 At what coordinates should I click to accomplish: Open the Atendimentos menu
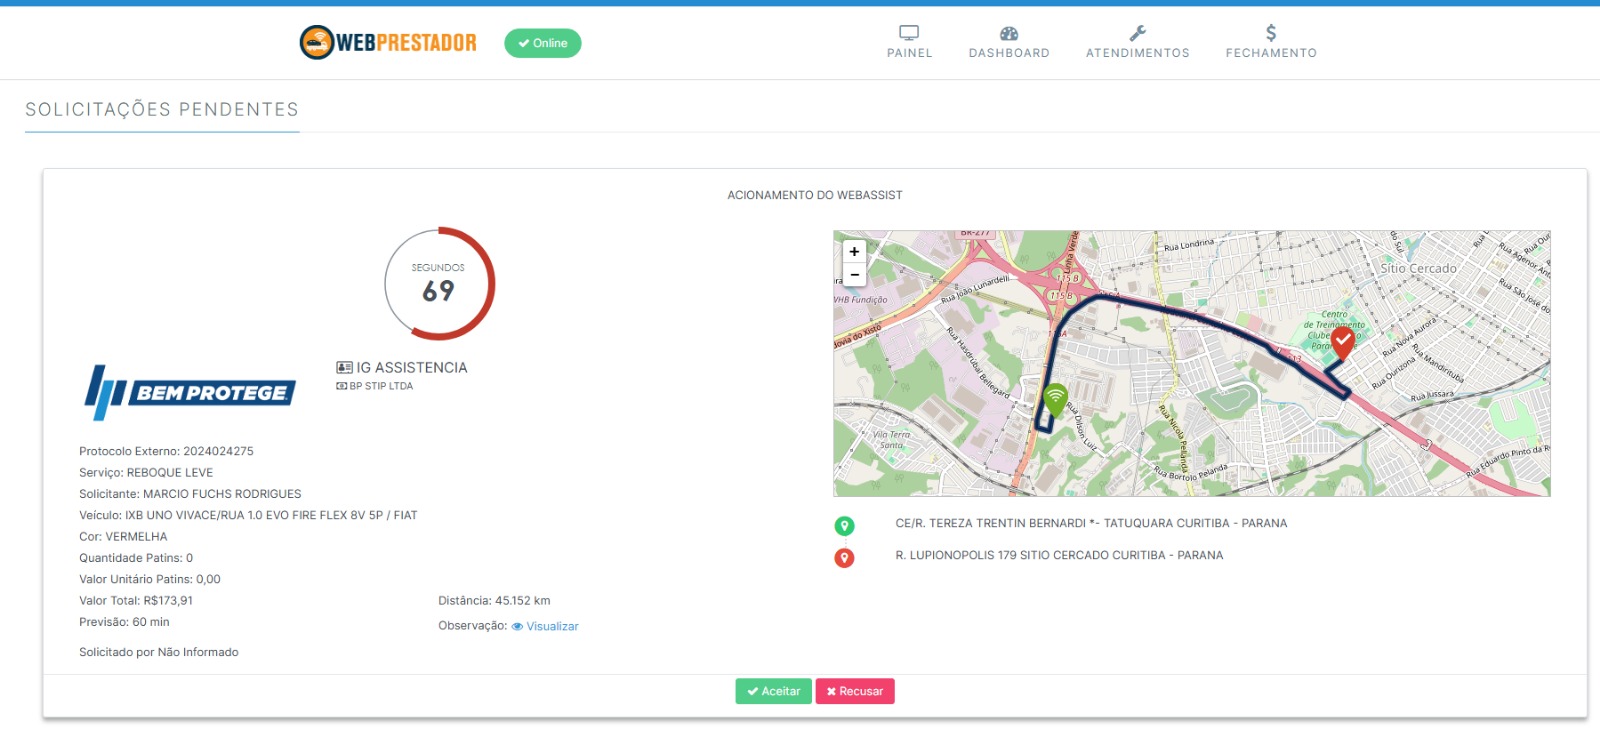pos(1138,42)
